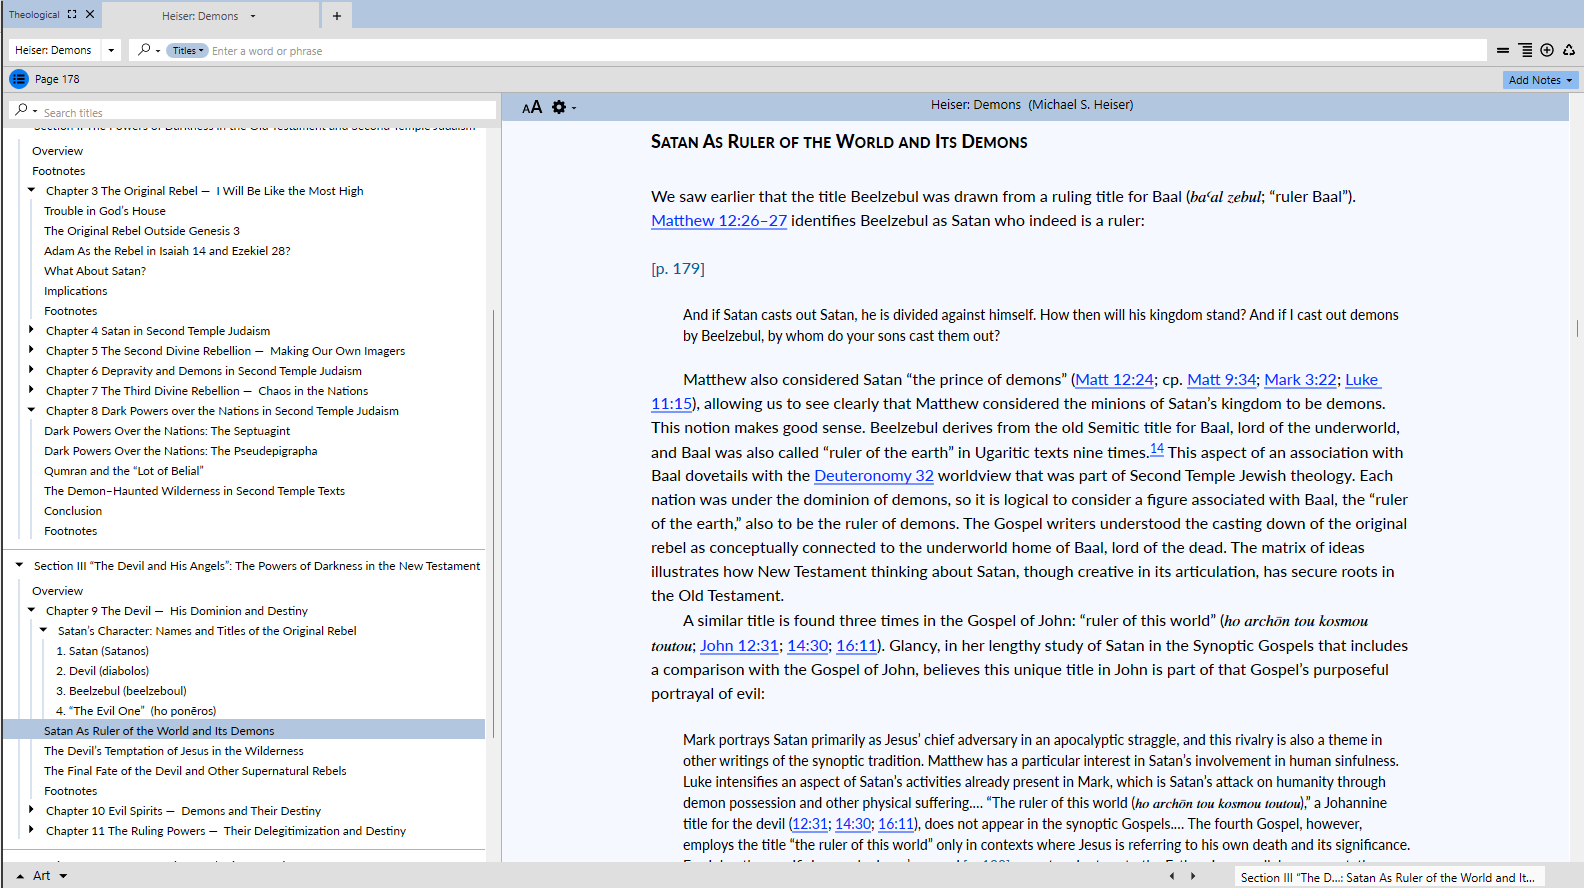Click the fullscreen icon beside Theological

pos(72,14)
